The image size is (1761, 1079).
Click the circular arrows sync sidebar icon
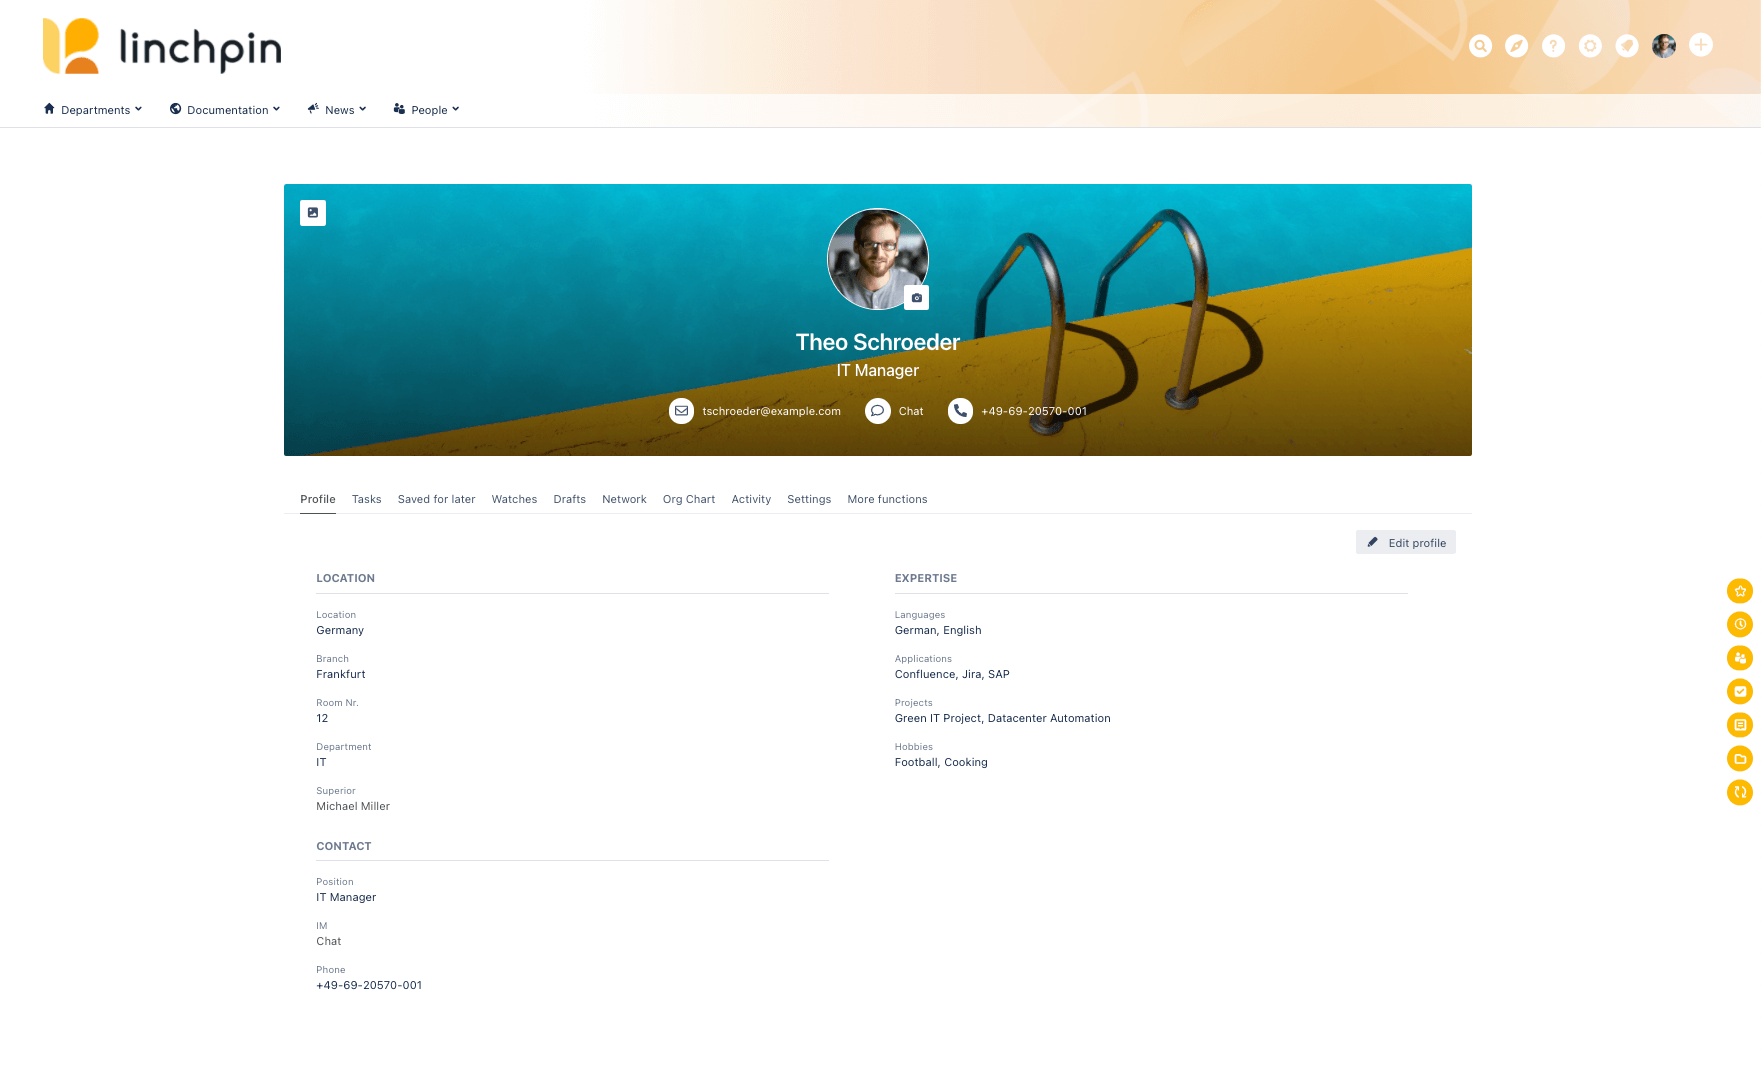pyautogui.click(x=1740, y=792)
